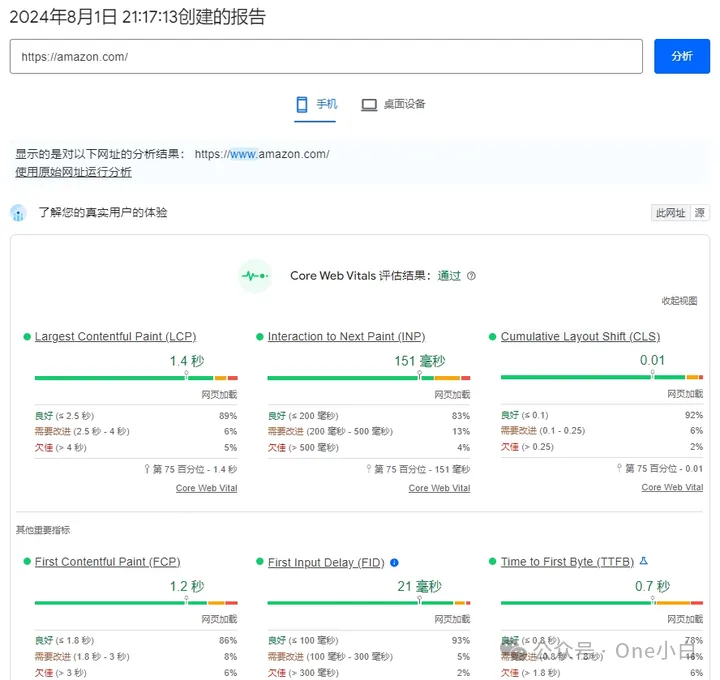The height and width of the screenshot is (680, 720).
Task: Open Largest Contentful Paint (LCP) link
Action: (116, 337)
